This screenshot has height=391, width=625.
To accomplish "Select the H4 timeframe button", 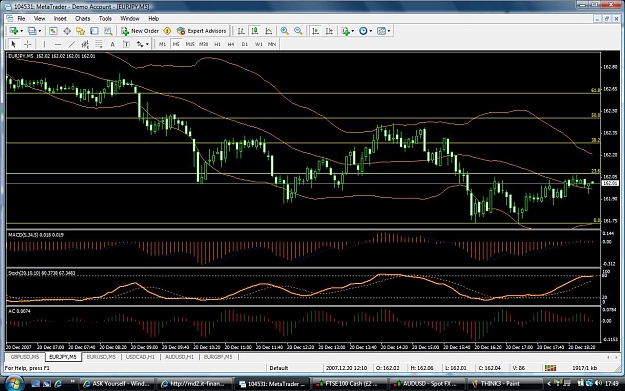I will pyautogui.click(x=231, y=44).
